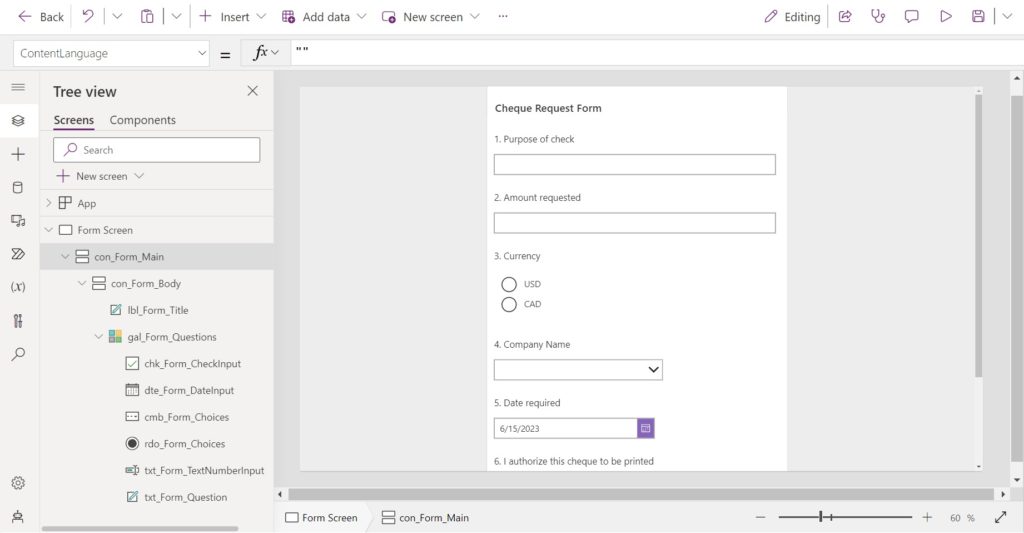The image size is (1024, 533).
Task: Click calendar icon in Date required field
Action: [645, 428]
